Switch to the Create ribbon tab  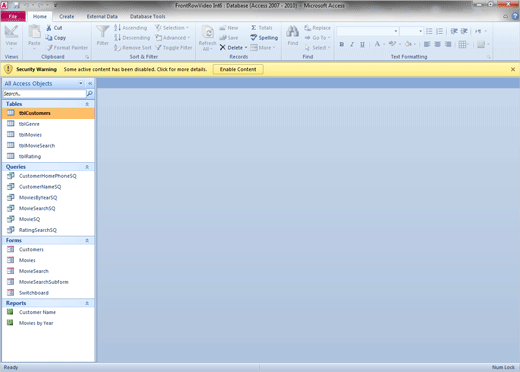tap(67, 16)
